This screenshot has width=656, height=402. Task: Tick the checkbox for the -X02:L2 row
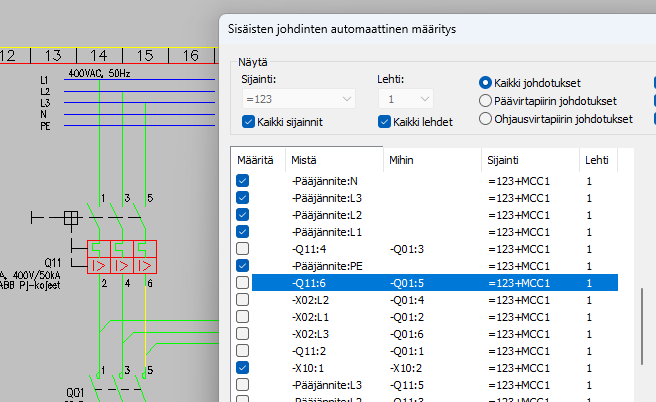(x=242, y=300)
